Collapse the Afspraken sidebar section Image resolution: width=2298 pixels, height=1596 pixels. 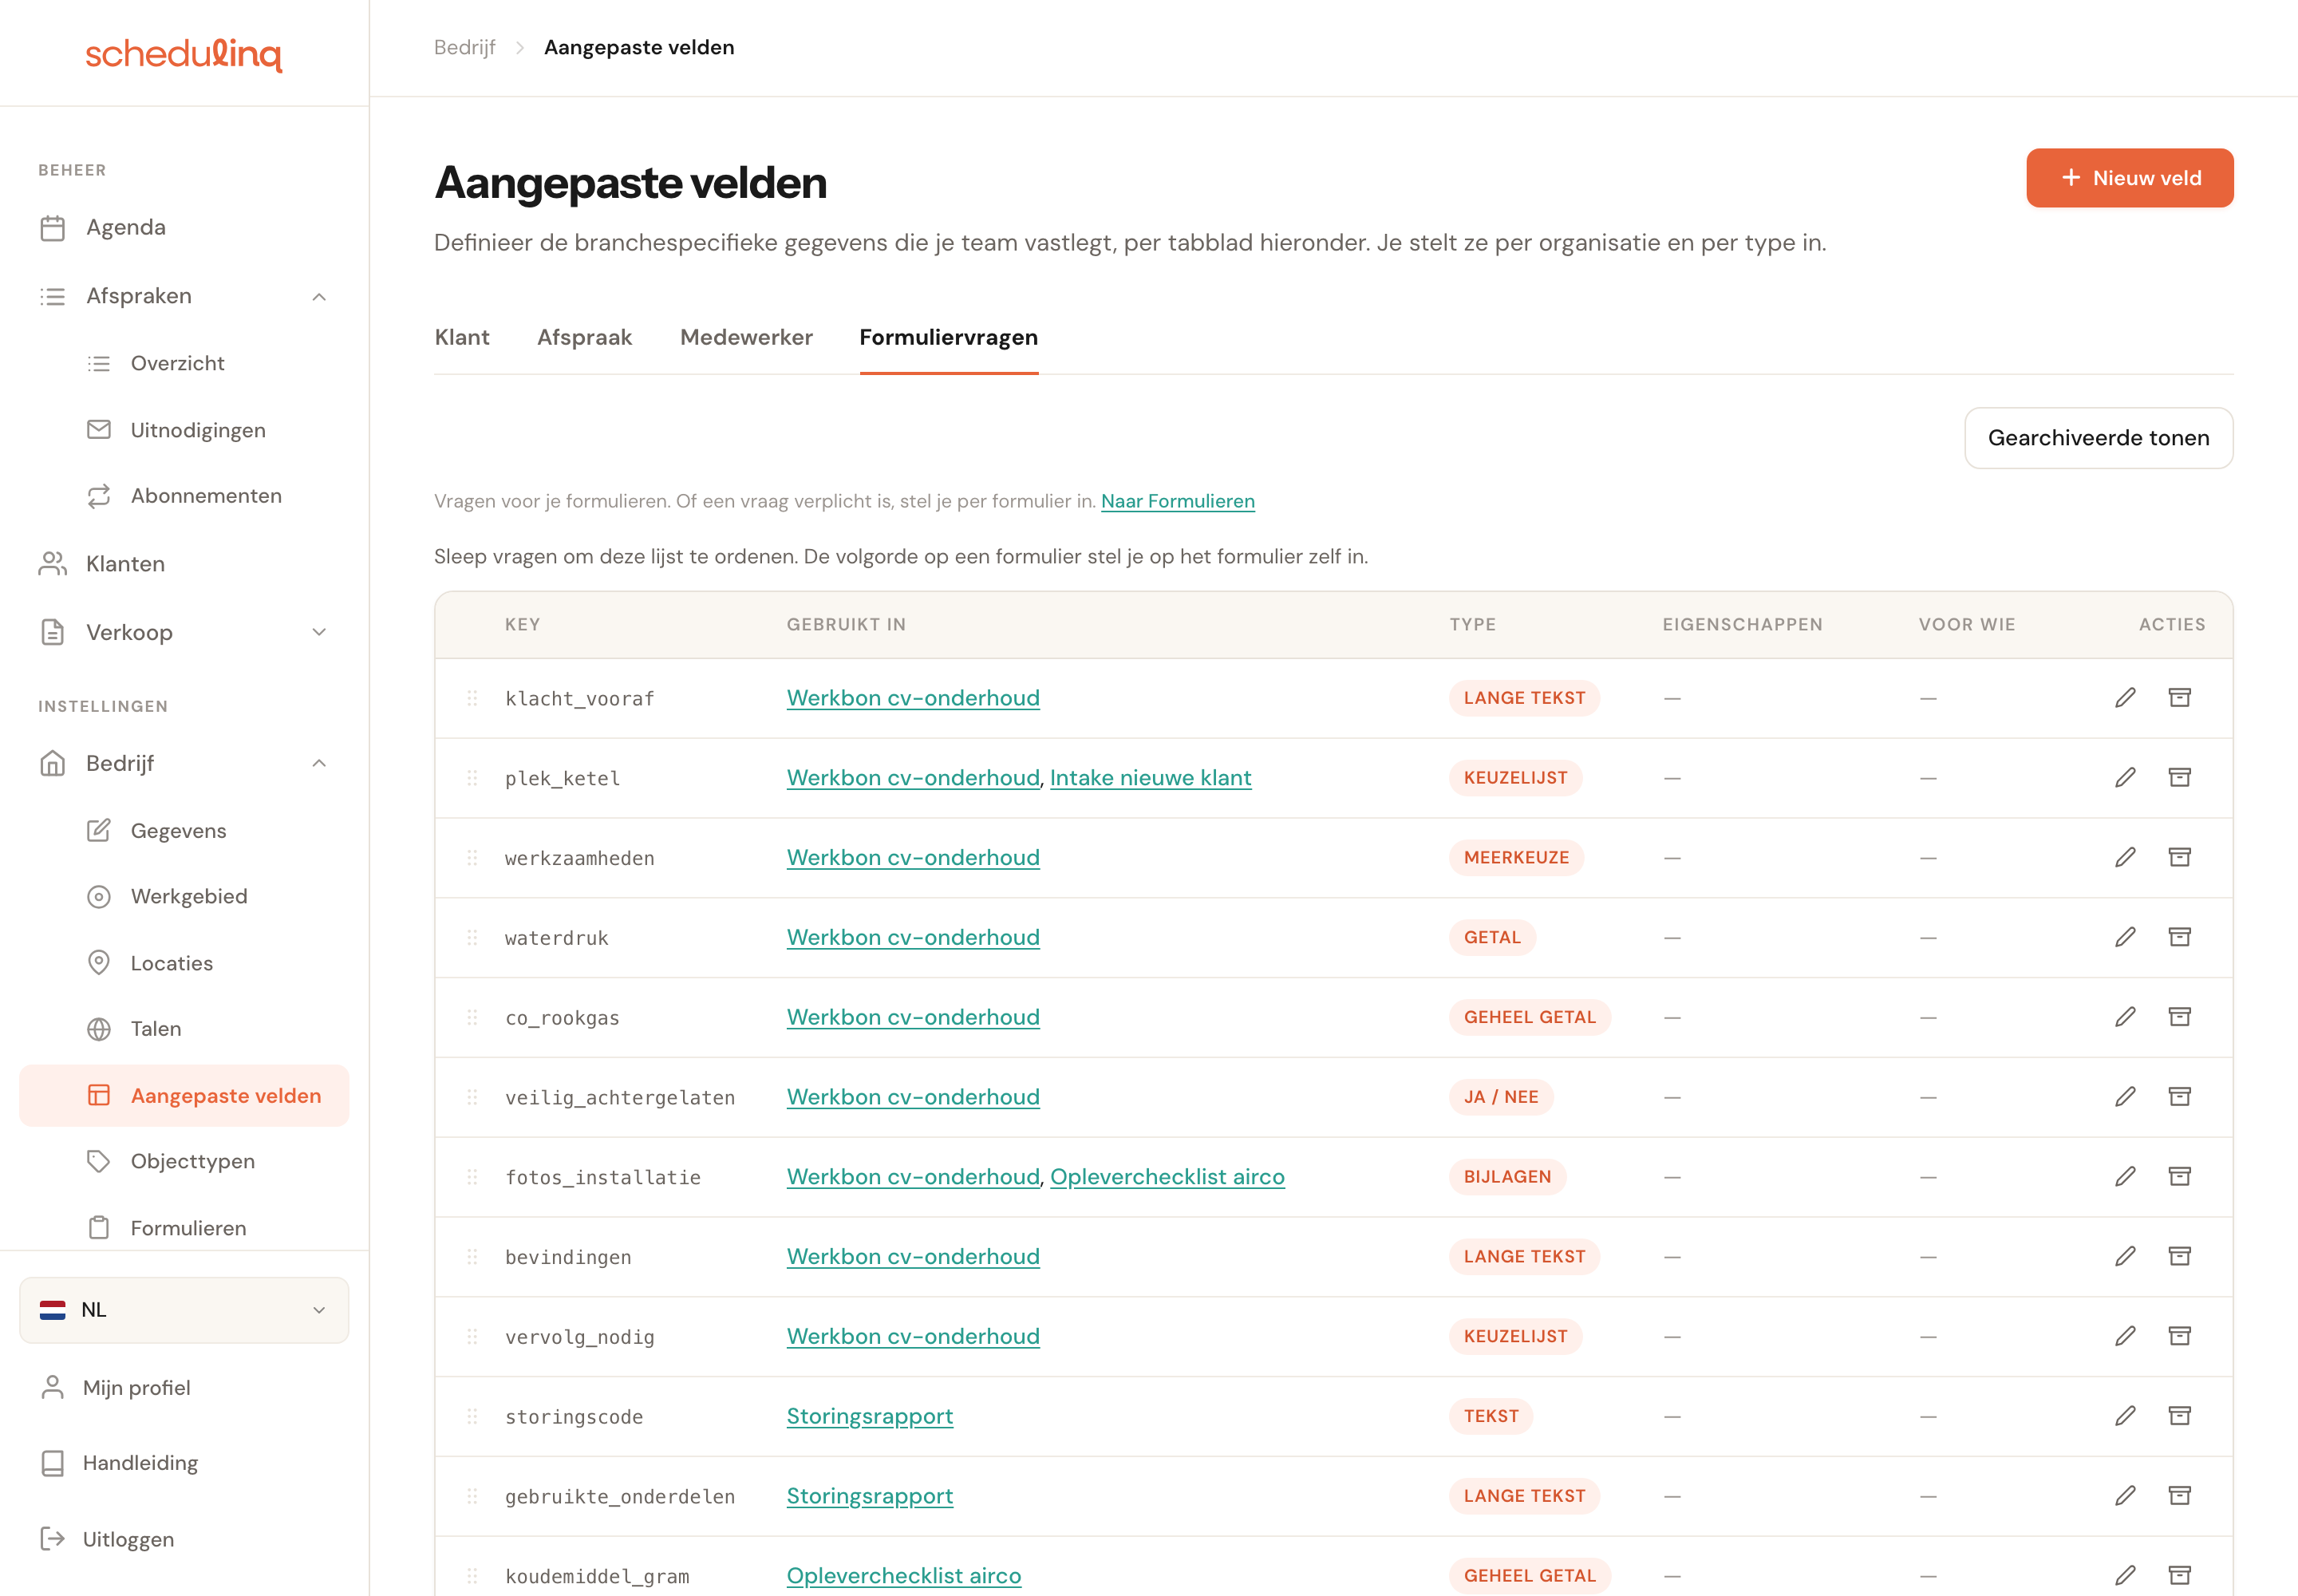click(x=319, y=296)
